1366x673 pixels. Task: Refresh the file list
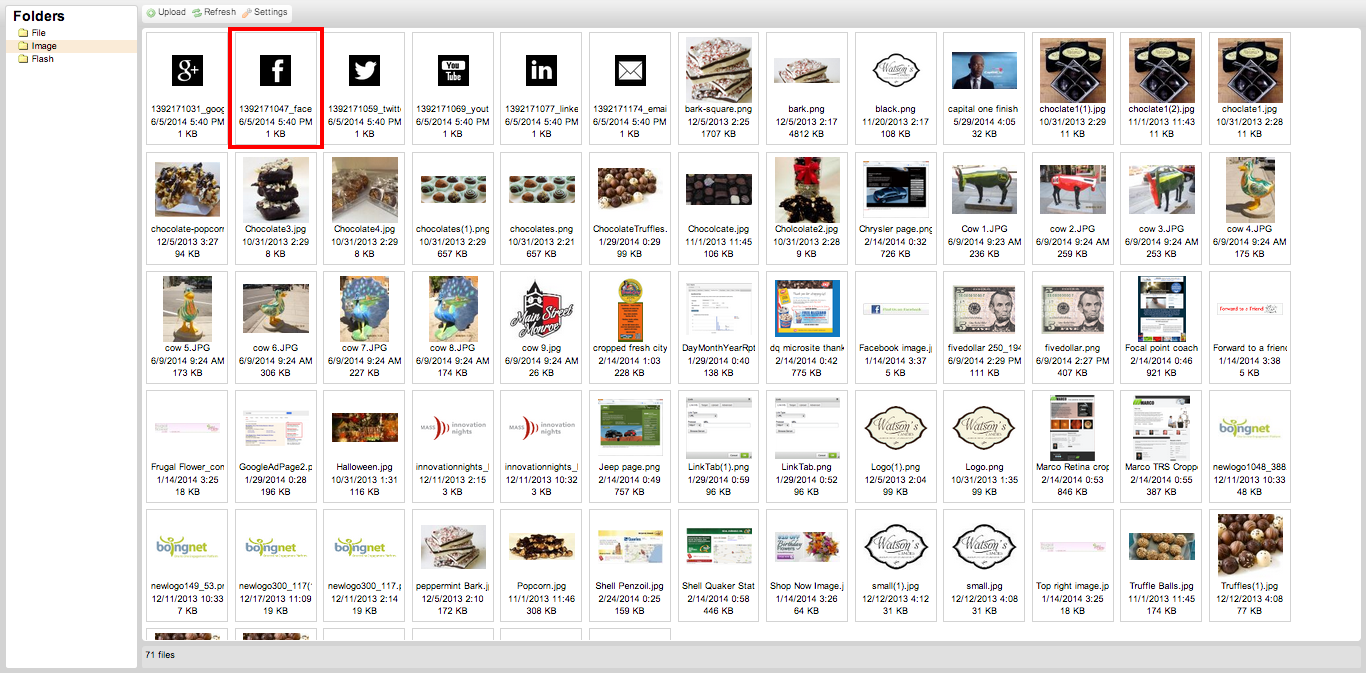coord(214,13)
